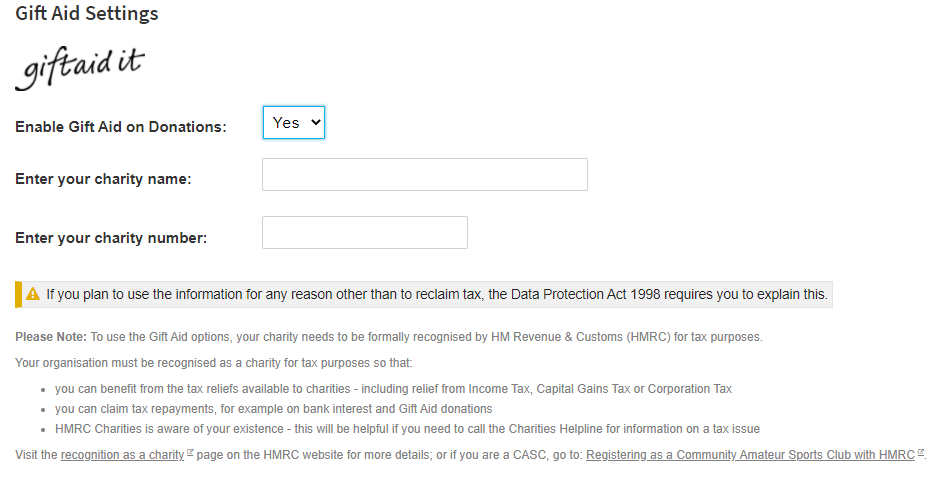Click the 'Enter your charity number:' label
Viewport: 939px width, 482px height.
pos(111,238)
